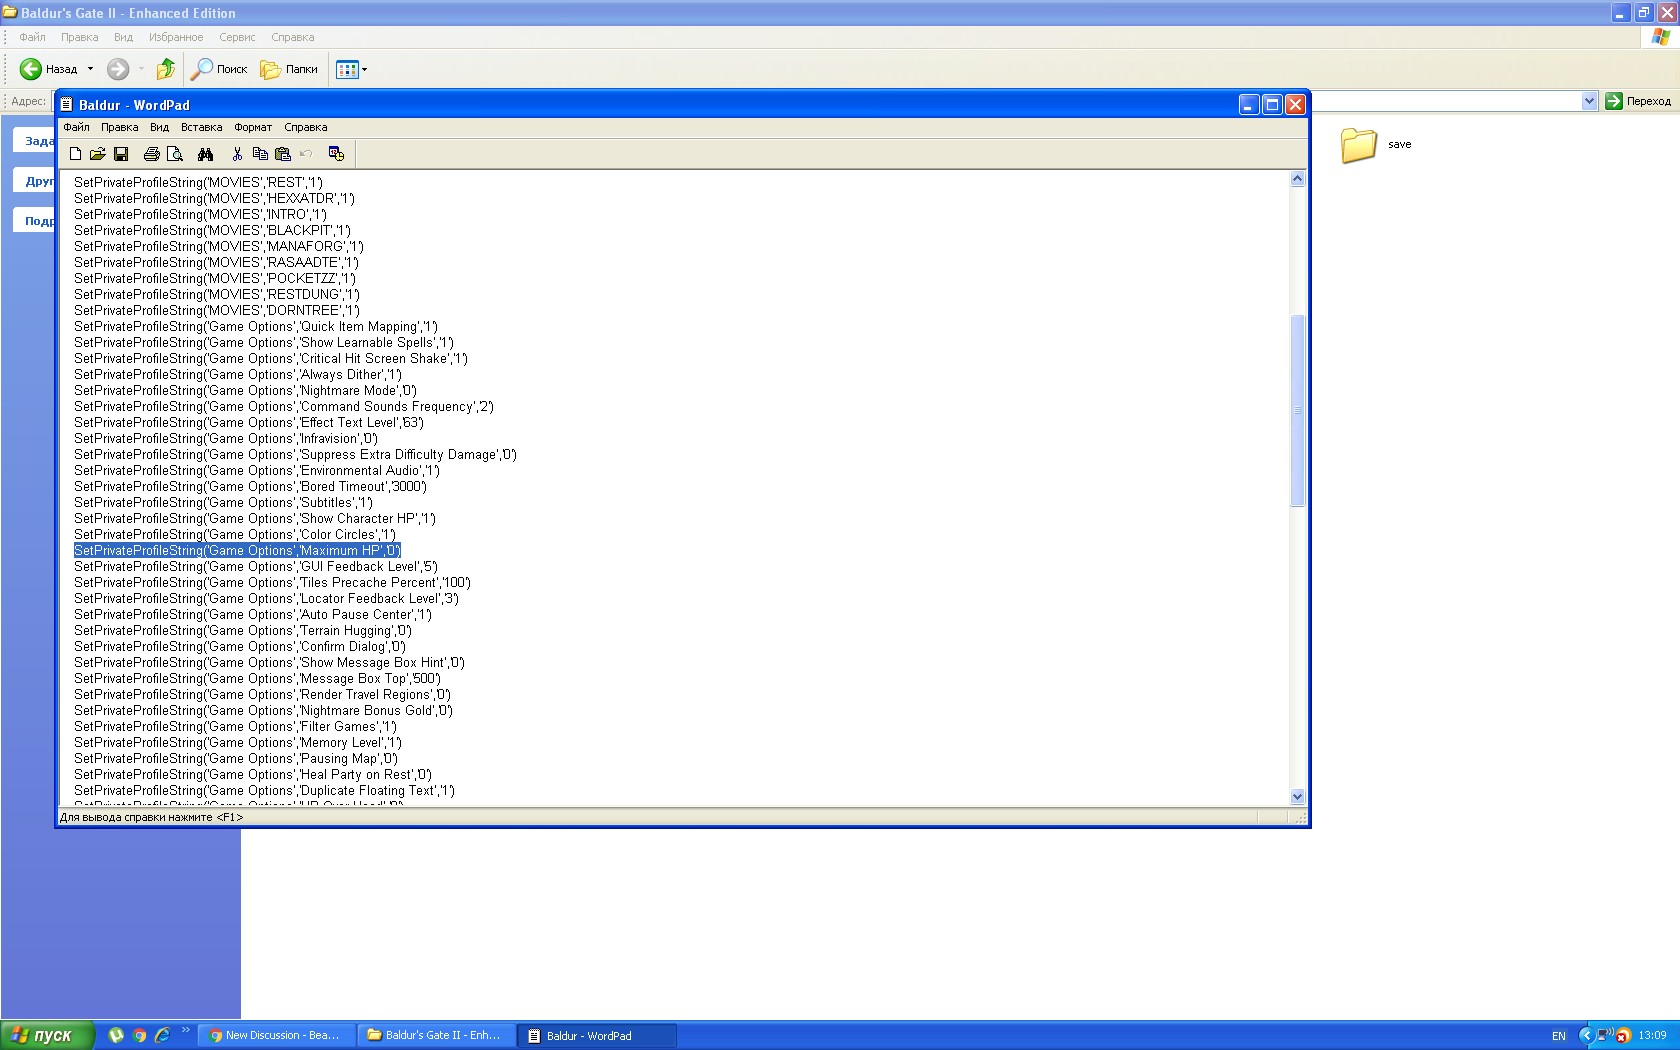
Task: Click scroll up arrow in WordPad
Action: point(1297,179)
